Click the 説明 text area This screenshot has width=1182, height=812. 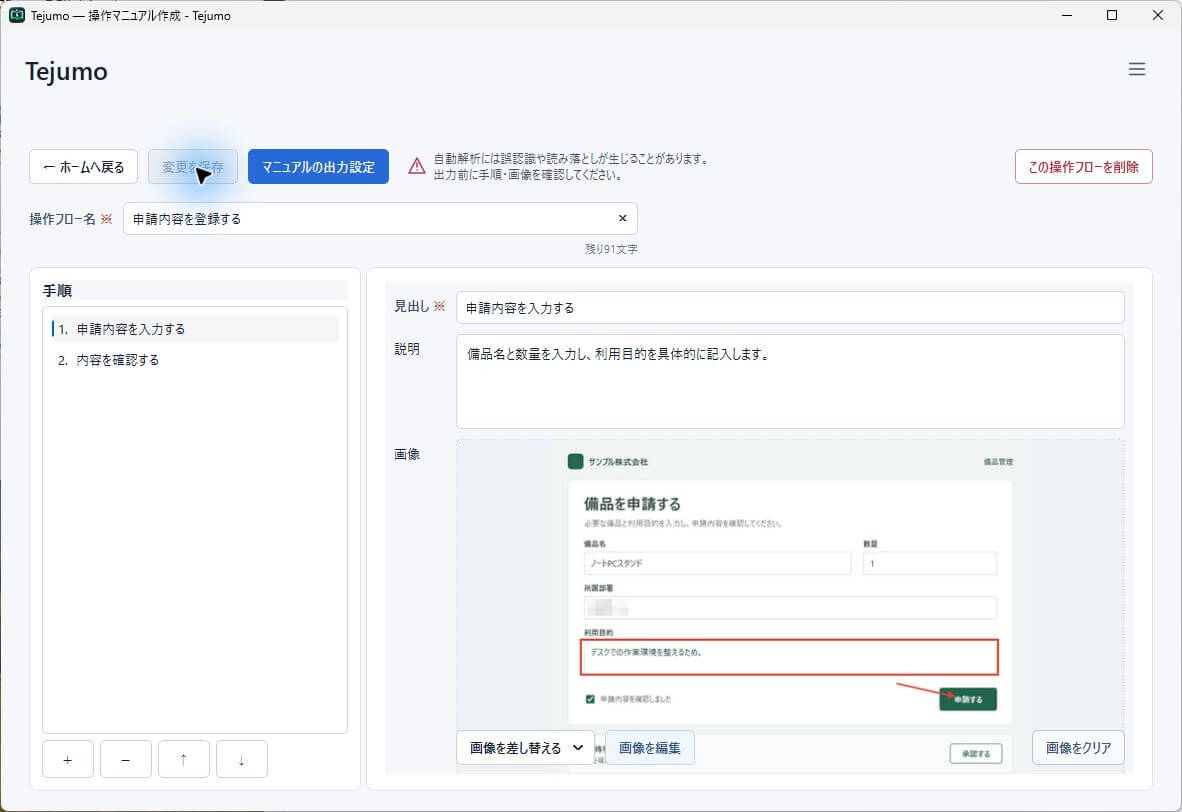pyautogui.click(x=790, y=381)
